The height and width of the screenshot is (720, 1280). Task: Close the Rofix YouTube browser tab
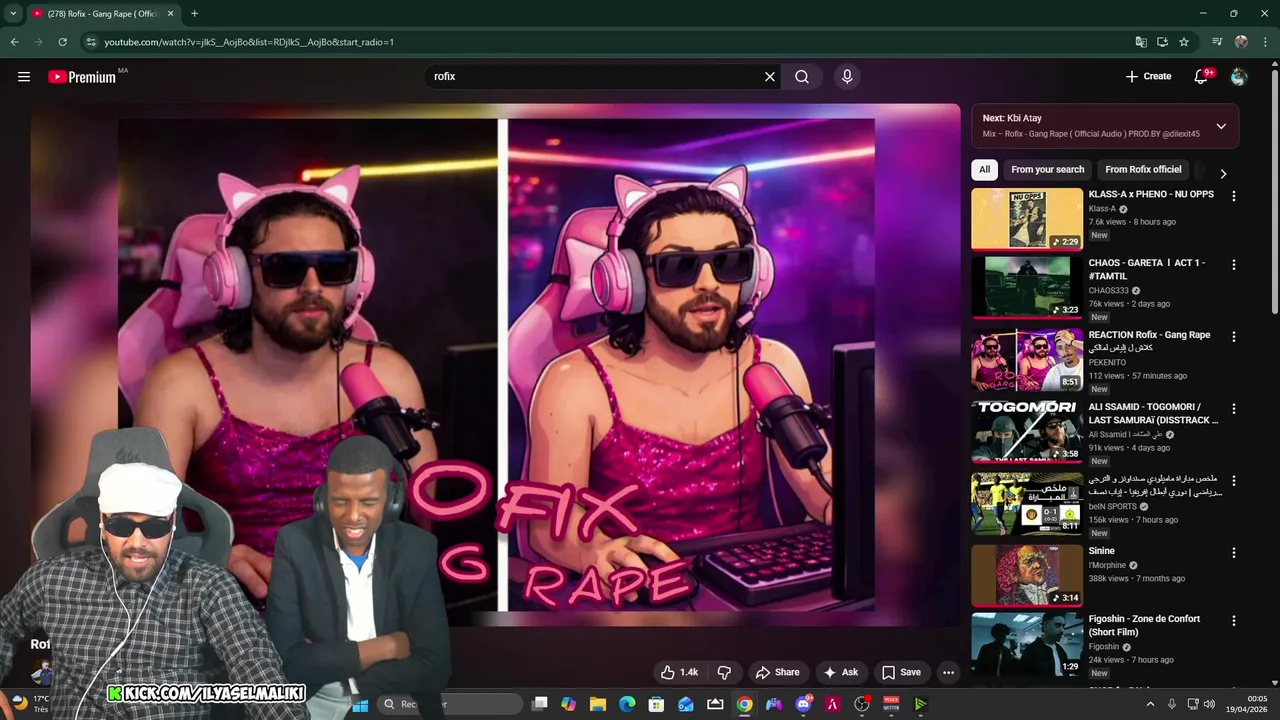[x=170, y=13]
